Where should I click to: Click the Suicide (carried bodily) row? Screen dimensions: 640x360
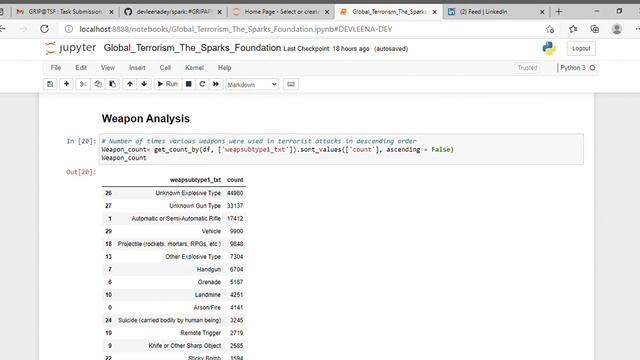click(x=173, y=320)
